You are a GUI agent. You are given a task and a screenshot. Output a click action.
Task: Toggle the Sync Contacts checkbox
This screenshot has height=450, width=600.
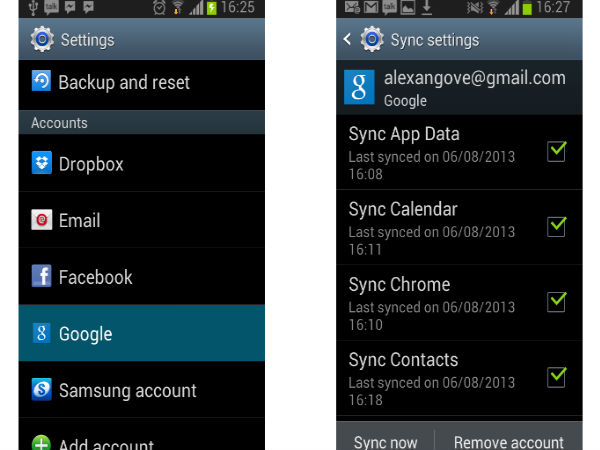point(557,376)
